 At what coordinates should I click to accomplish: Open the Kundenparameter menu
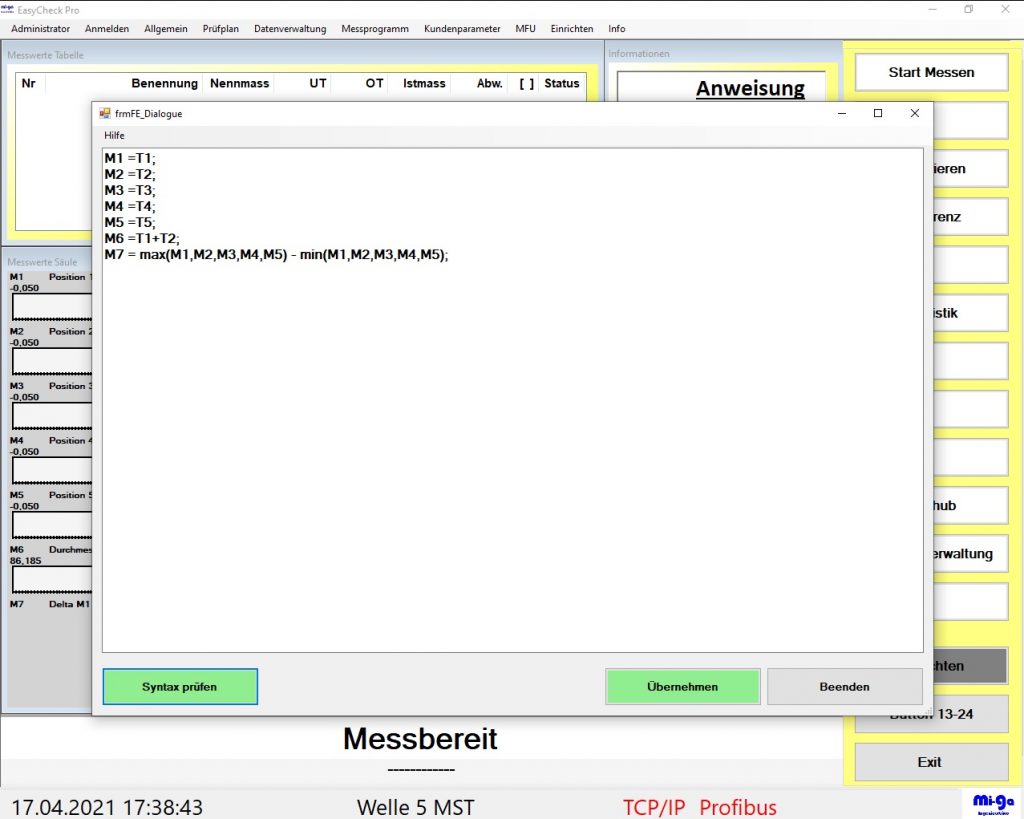[462, 29]
